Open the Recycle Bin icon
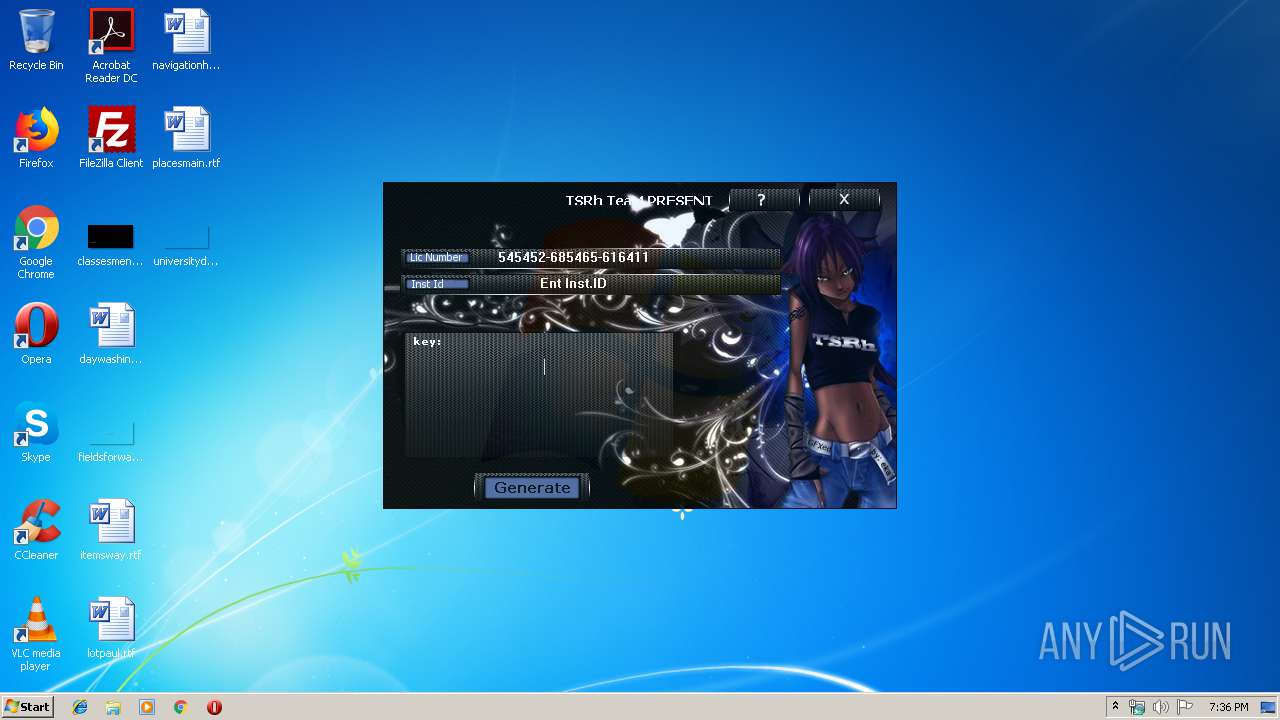Viewport: 1280px width, 720px height. click(36, 40)
